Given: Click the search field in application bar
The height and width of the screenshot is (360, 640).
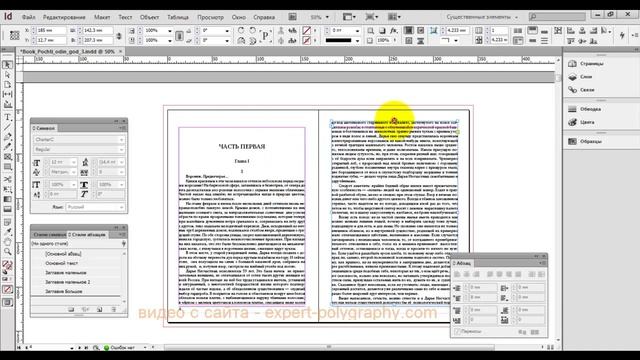Looking at the screenshot, I should coord(557,17).
